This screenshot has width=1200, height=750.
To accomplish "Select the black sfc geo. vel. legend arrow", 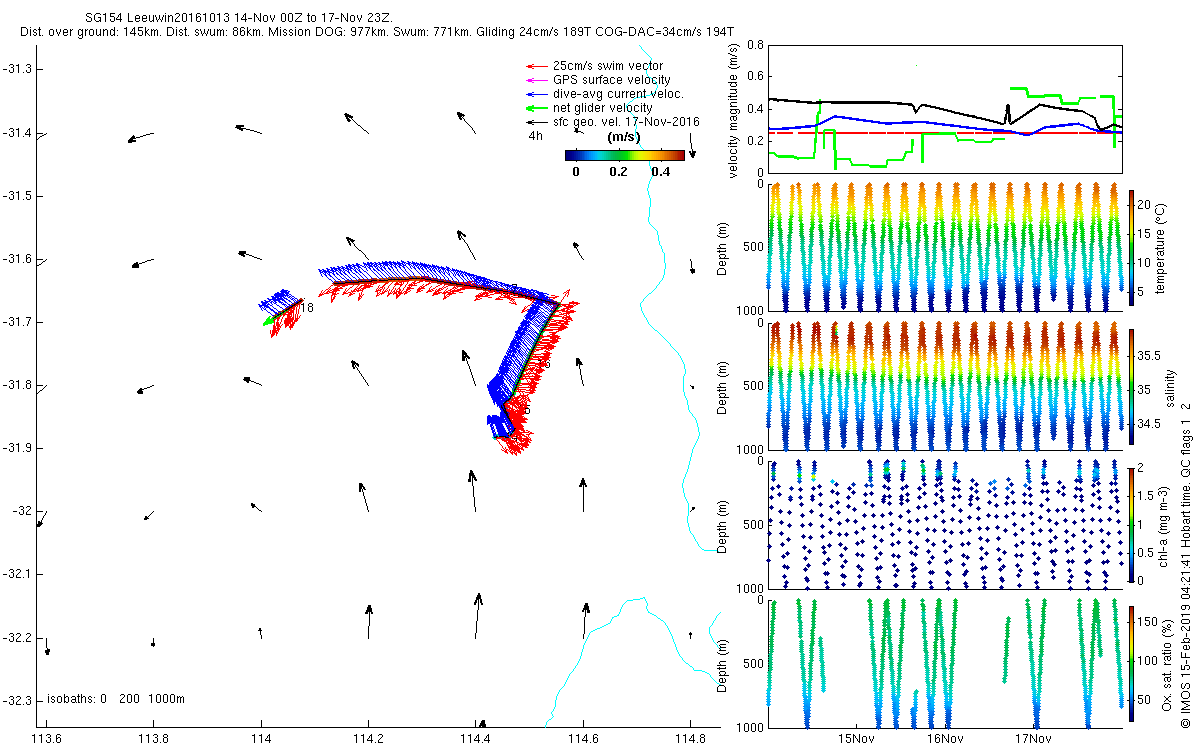I will click(x=536, y=122).
